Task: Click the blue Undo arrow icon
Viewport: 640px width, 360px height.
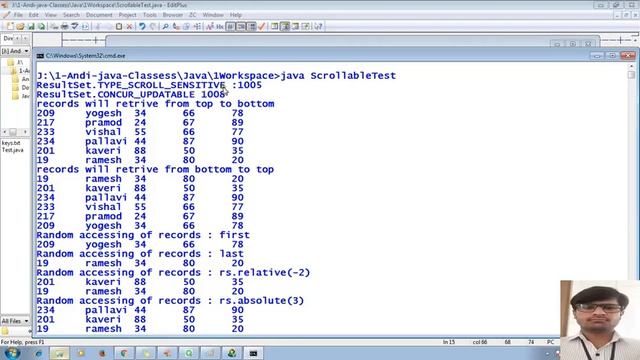Action: point(142,27)
